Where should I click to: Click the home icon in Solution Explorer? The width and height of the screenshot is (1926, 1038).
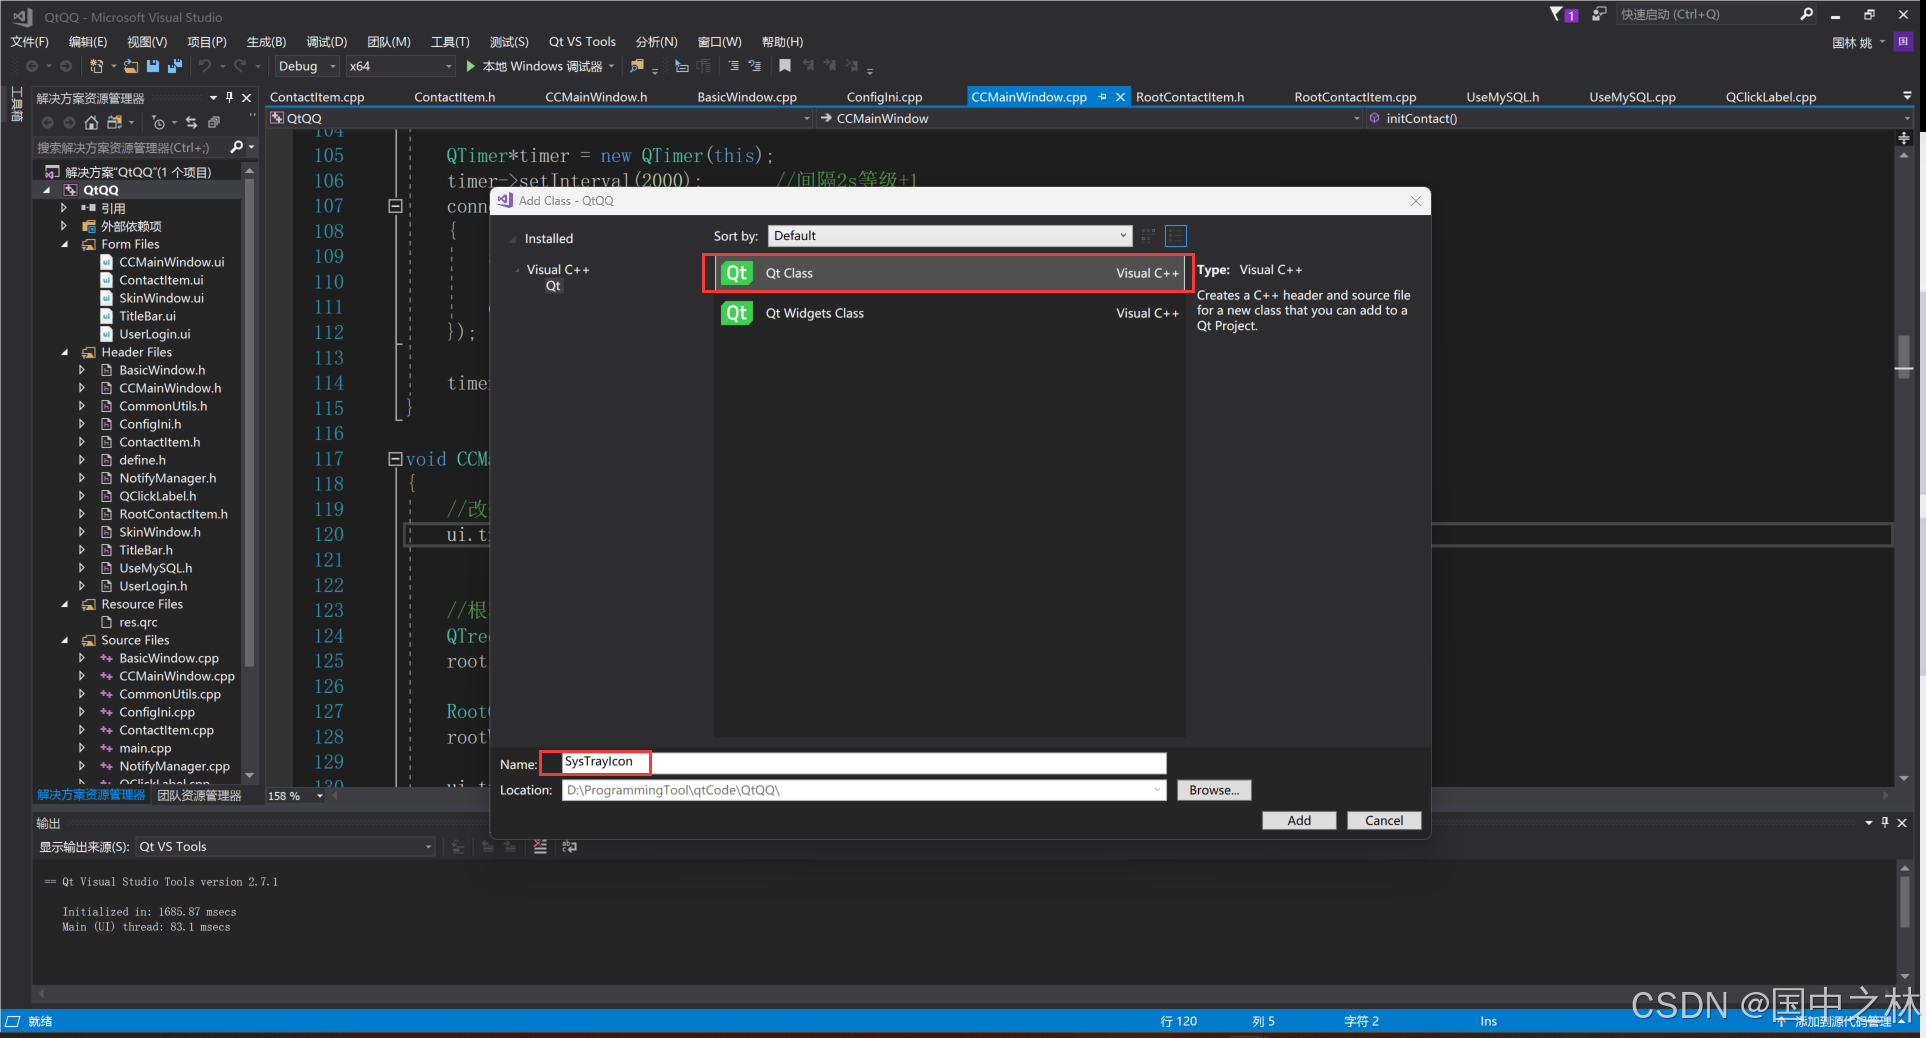91,122
